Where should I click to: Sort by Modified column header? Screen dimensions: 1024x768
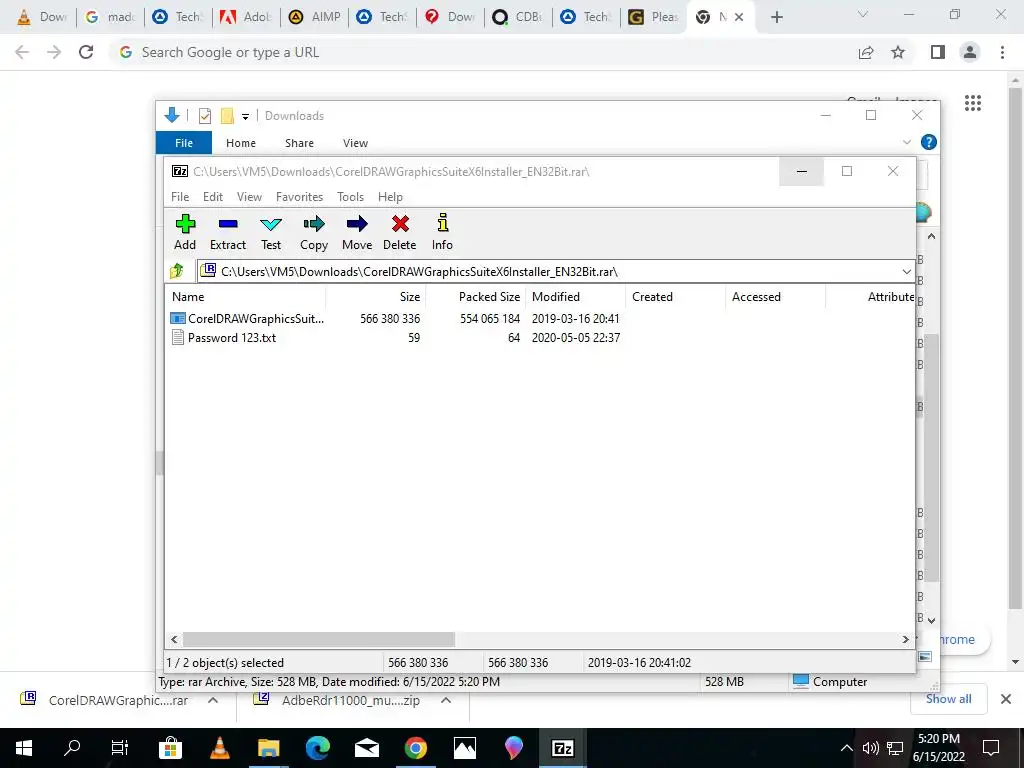(575, 296)
